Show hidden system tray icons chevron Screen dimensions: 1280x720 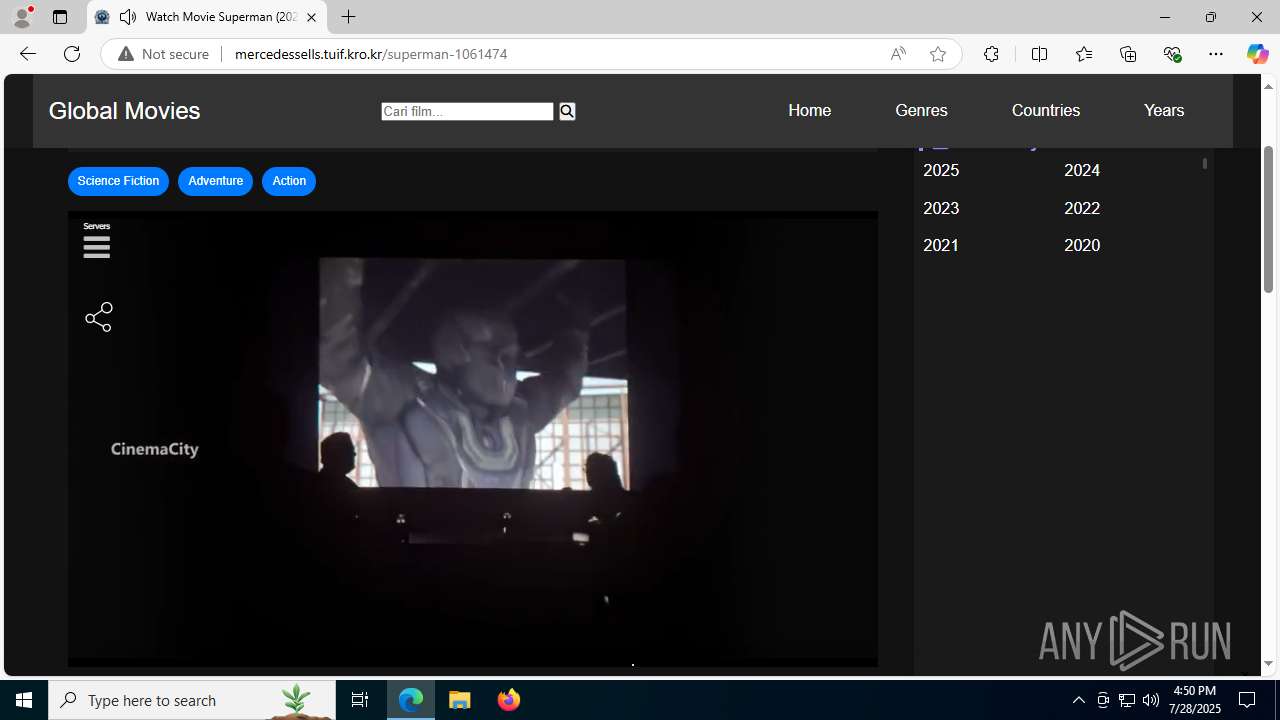(1078, 700)
